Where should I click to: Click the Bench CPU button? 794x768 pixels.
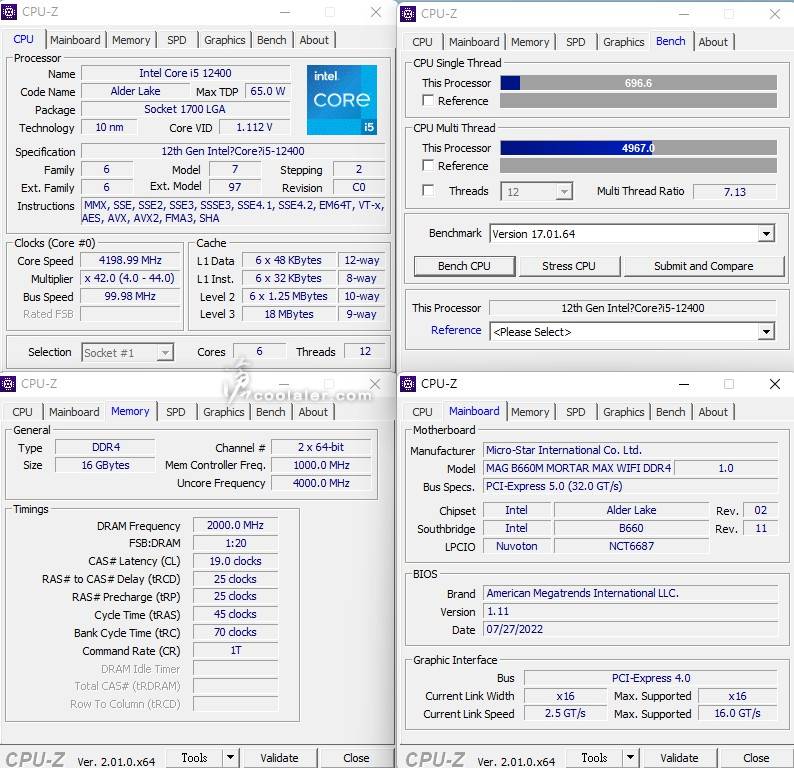[x=464, y=266]
